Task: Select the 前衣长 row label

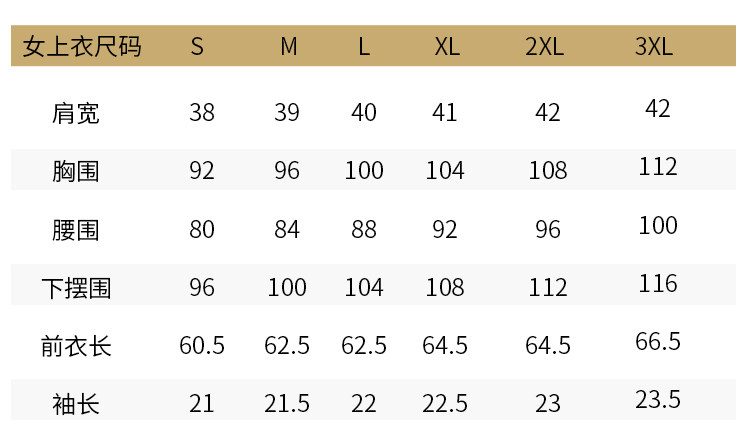Action: point(76,346)
